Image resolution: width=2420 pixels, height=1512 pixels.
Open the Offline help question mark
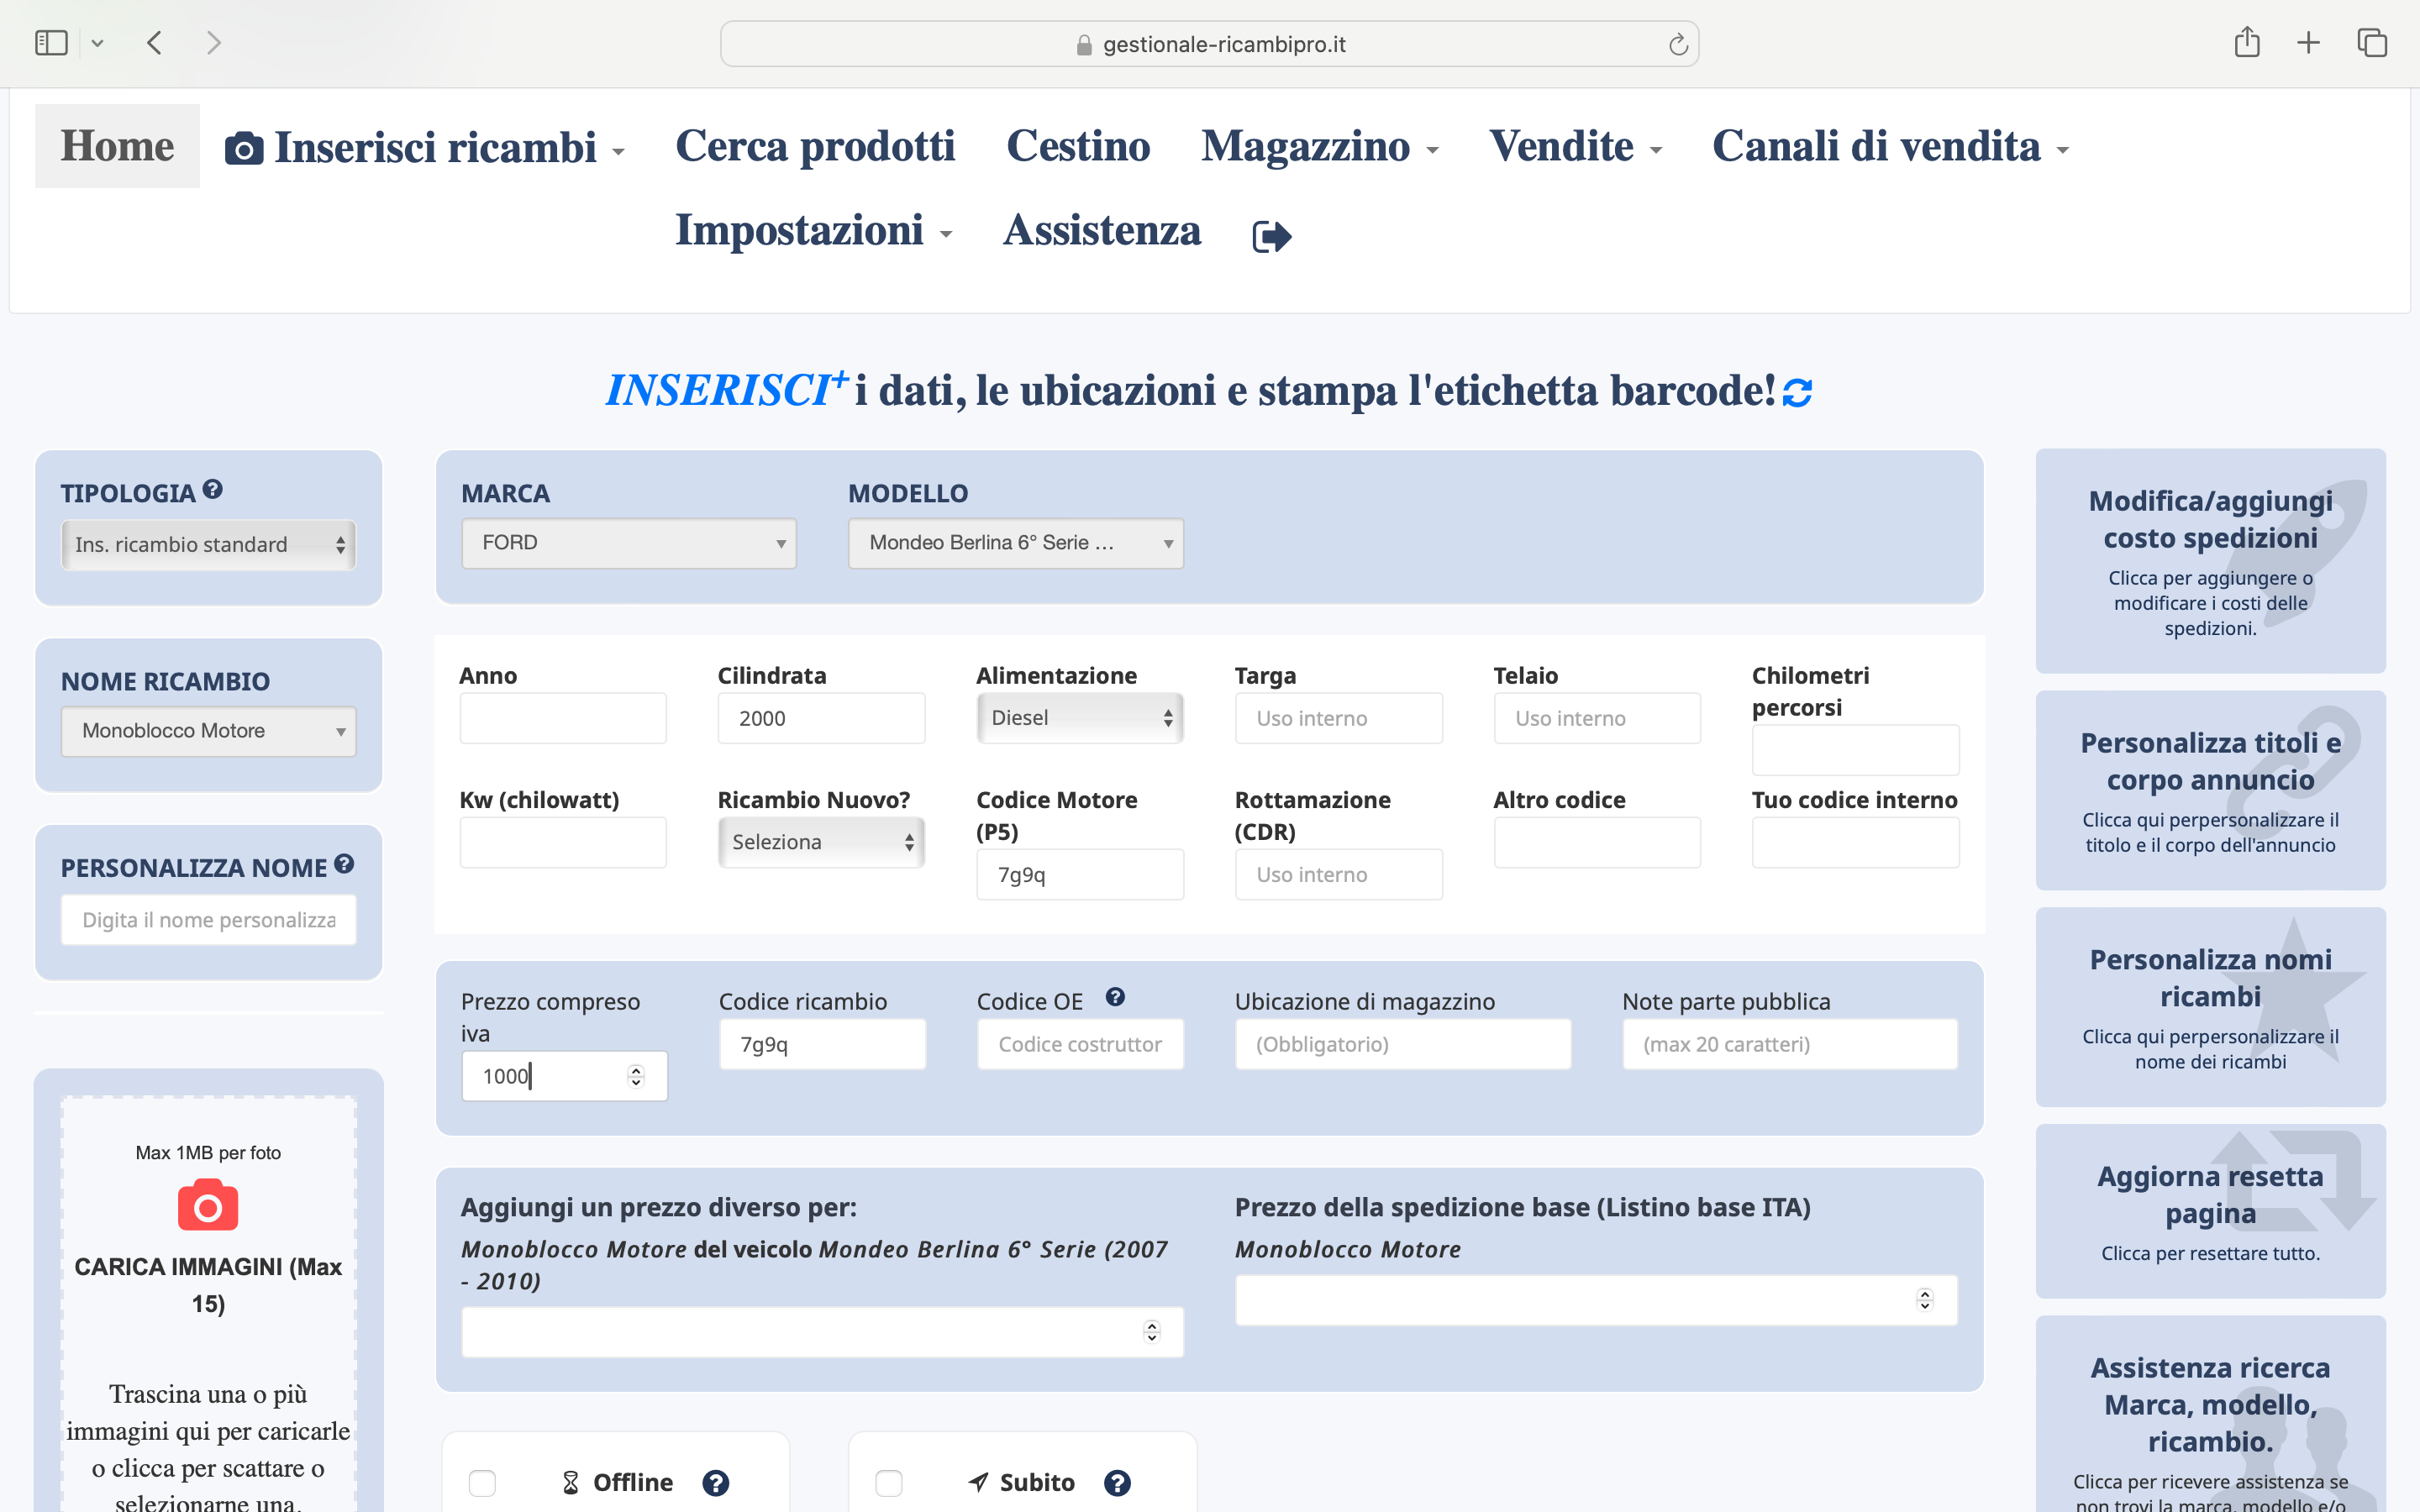pos(715,1483)
